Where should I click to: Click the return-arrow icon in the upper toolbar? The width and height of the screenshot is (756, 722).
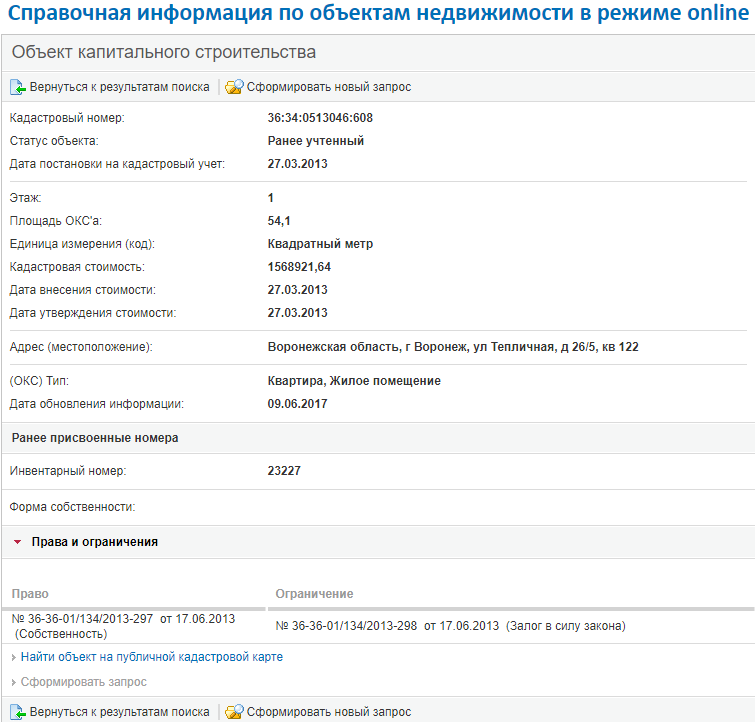[x=17, y=87]
